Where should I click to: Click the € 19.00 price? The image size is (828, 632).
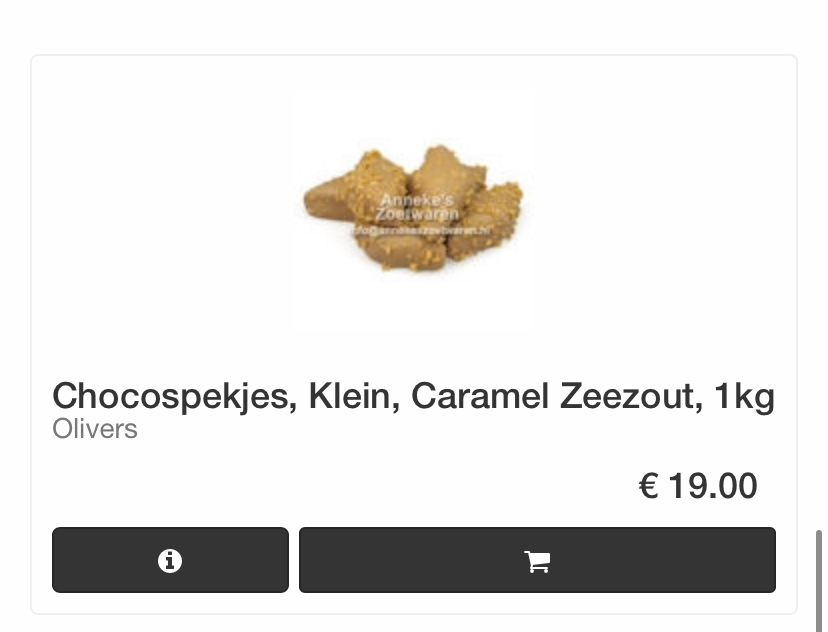click(x=698, y=486)
